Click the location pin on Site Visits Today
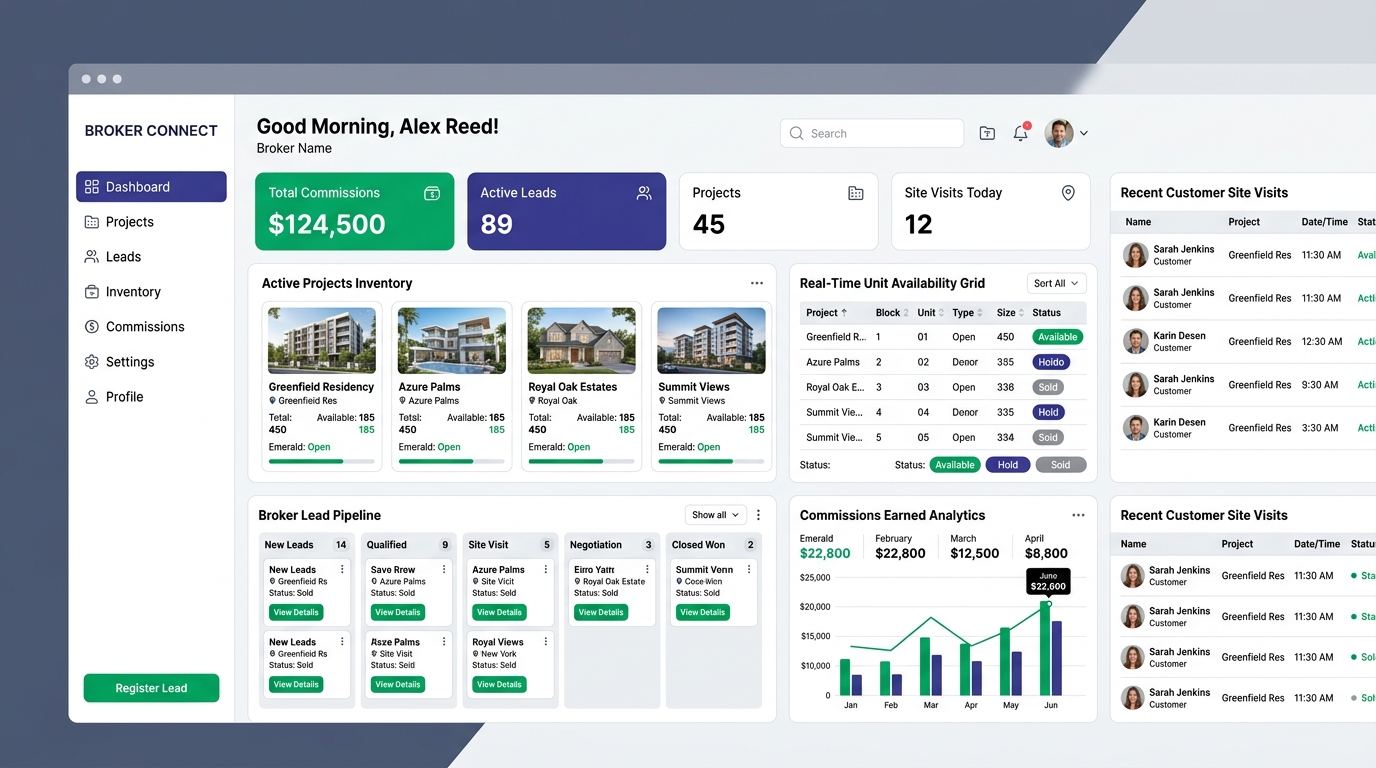 click(1068, 193)
